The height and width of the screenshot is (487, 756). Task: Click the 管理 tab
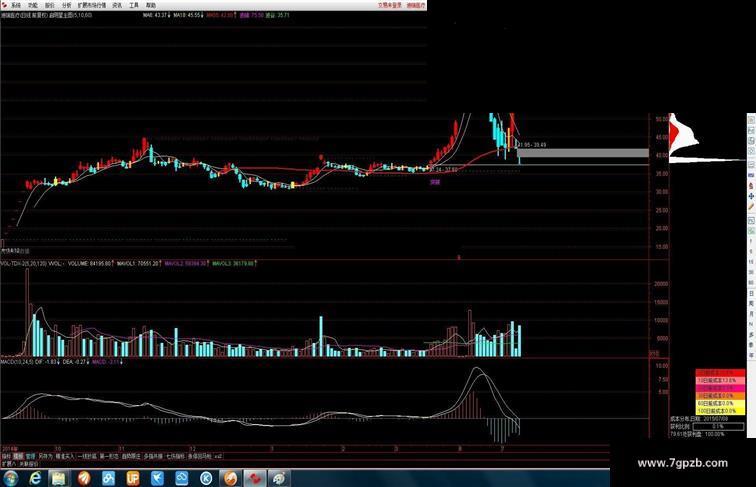(x=30, y=456)
